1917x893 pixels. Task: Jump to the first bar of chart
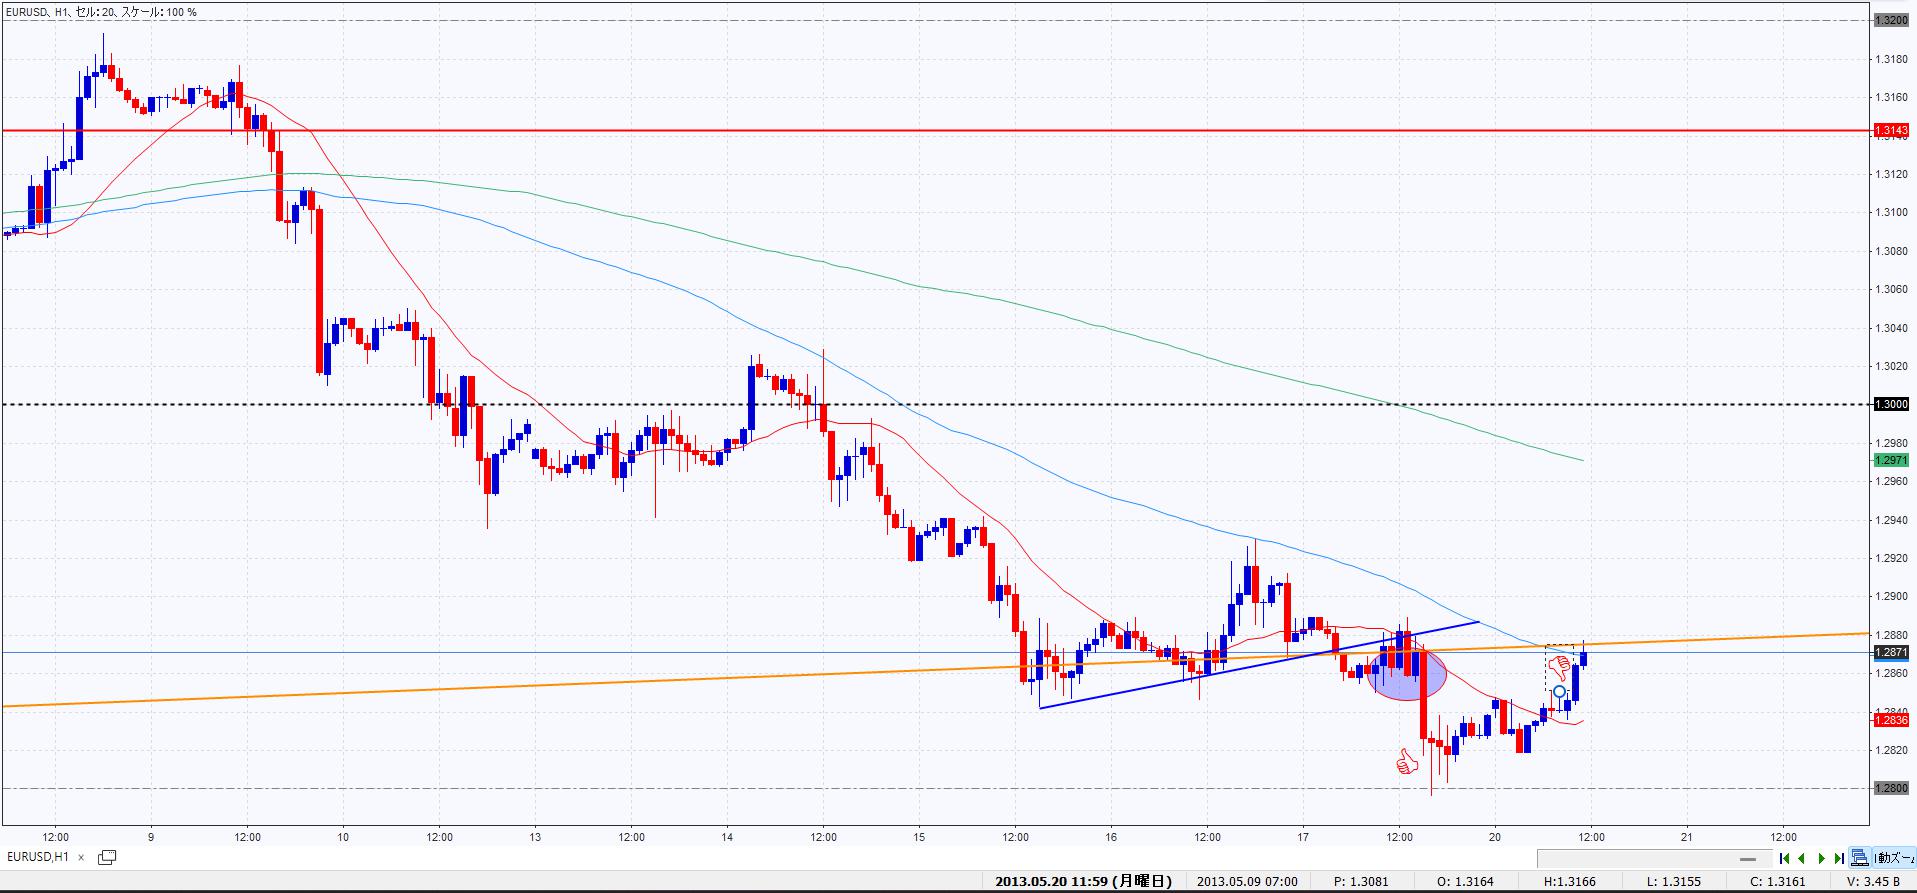1784,858
